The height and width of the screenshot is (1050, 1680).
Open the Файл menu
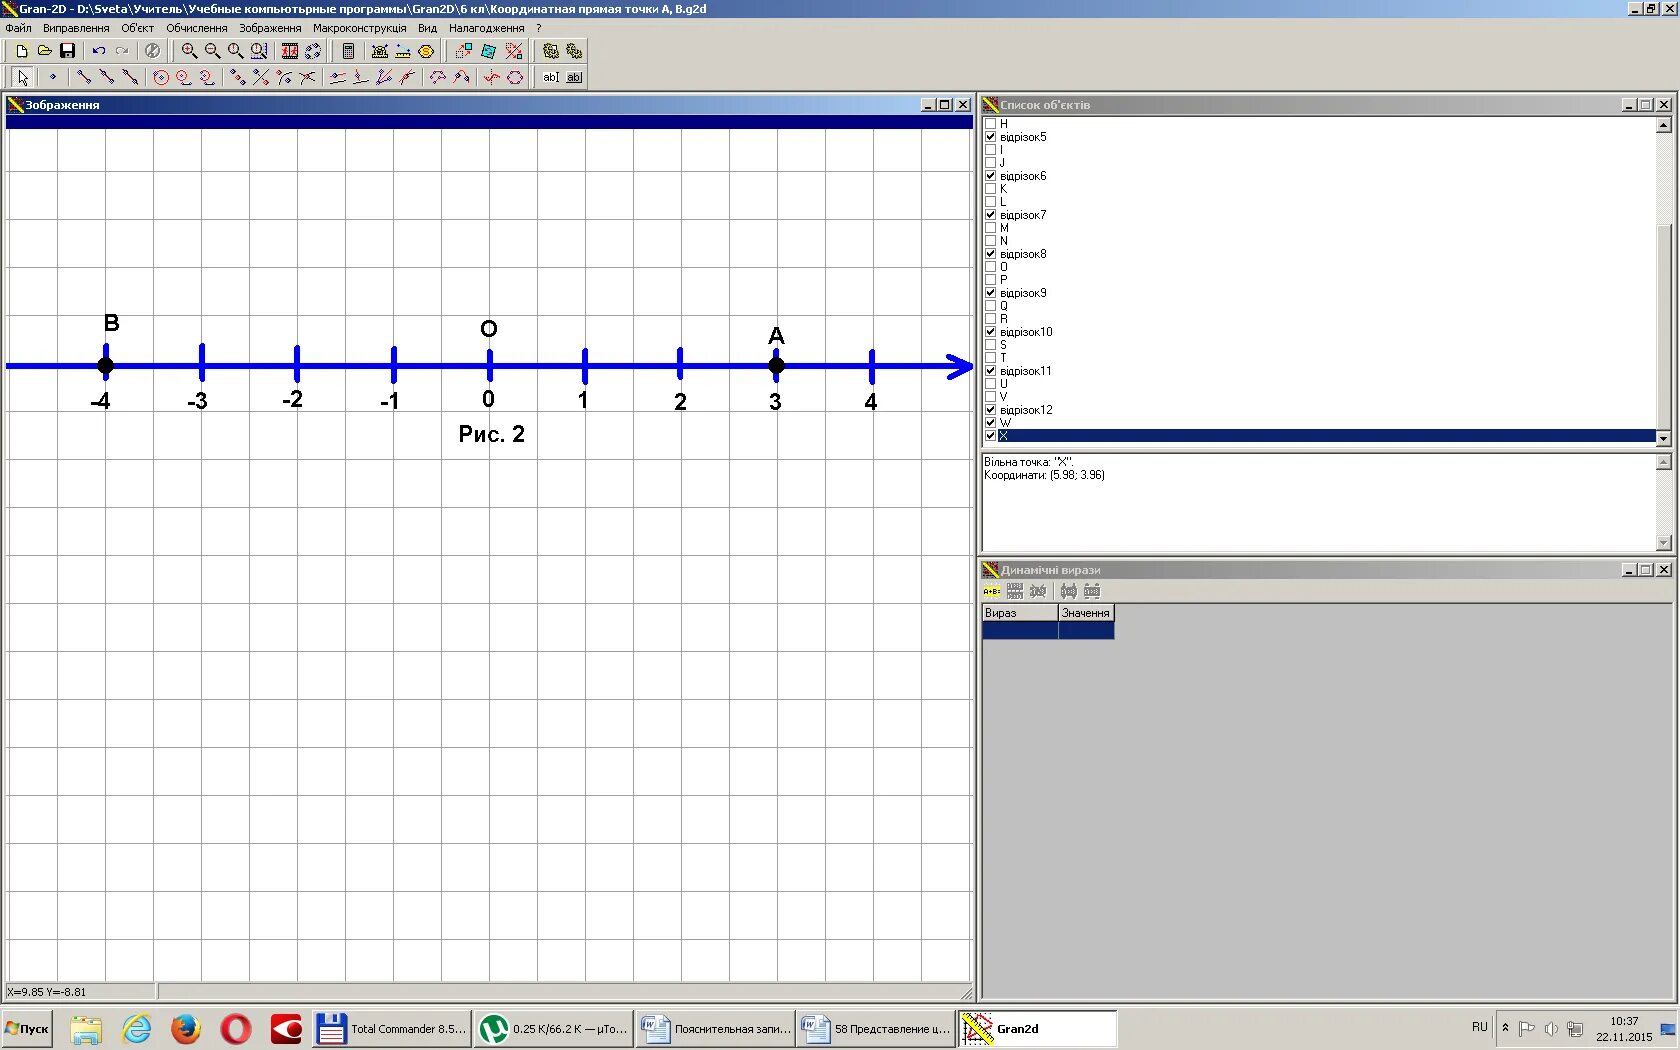tap(18, 28)
